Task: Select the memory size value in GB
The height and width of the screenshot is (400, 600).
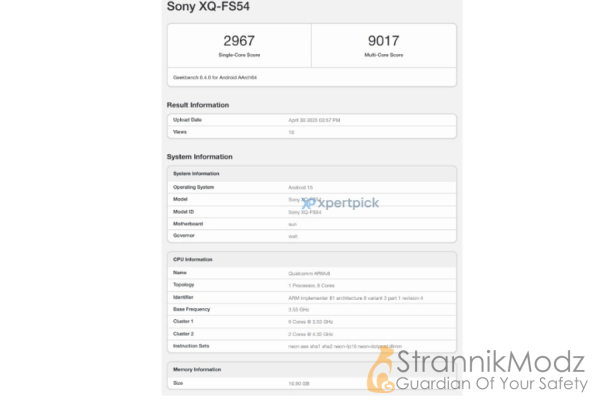Action: coord(298,383)
